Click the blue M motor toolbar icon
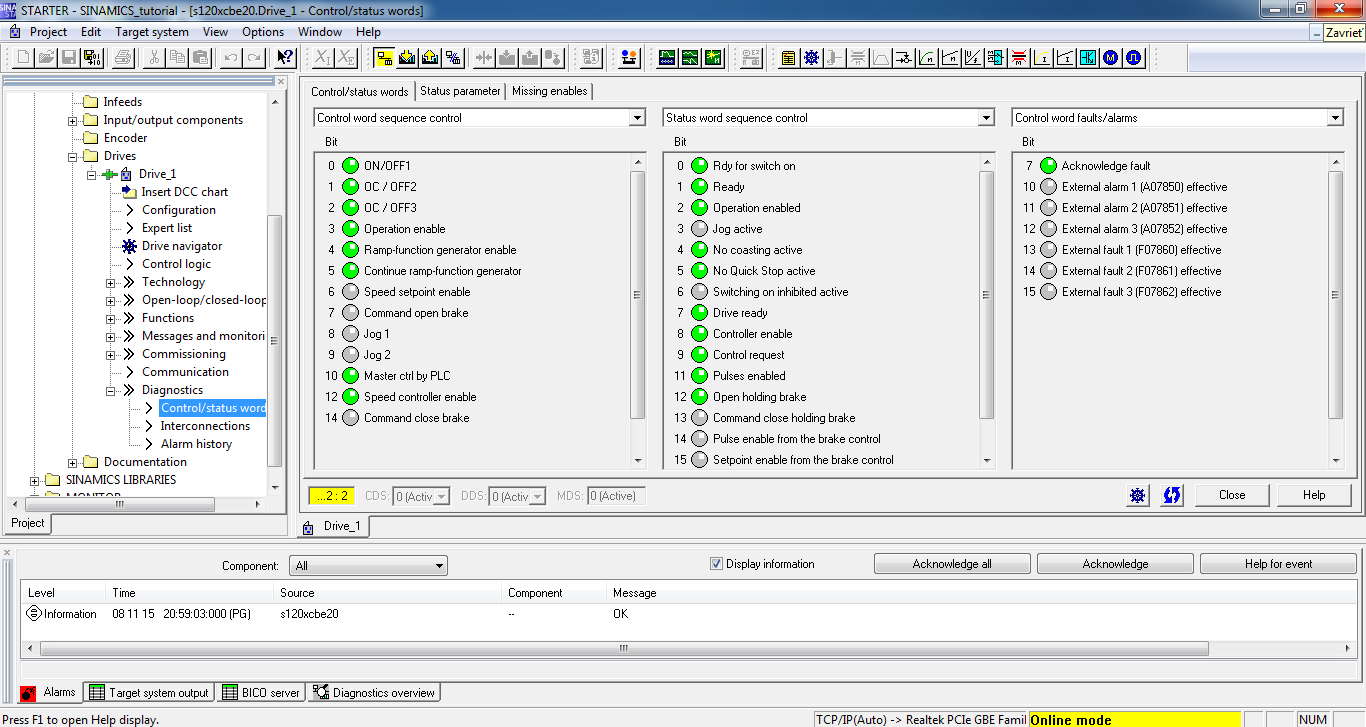This screenshot has width=1366, height=727. point(1111,58)
